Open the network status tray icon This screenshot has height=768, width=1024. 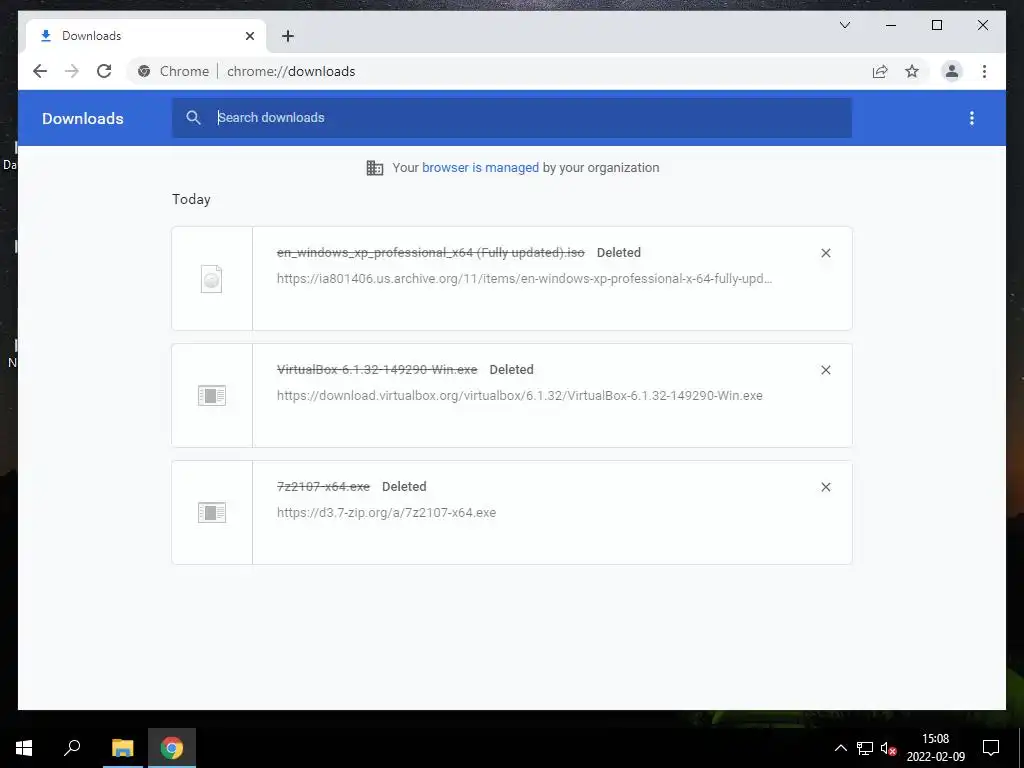click(865, 748)
